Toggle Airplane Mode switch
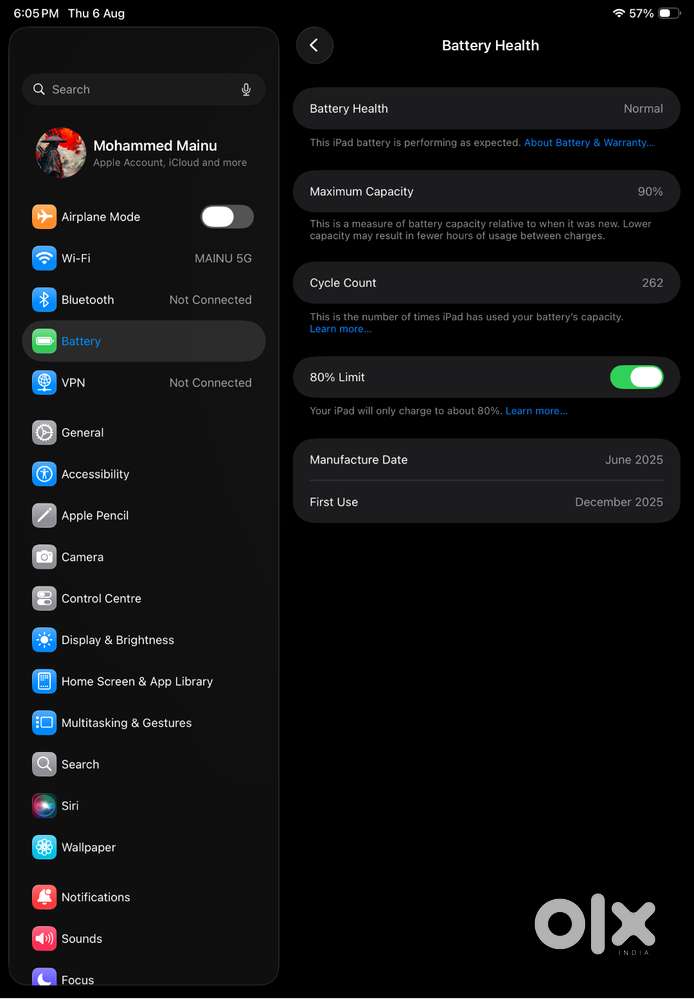The width and height of the screenshot is (694, 999). point(228,217)
